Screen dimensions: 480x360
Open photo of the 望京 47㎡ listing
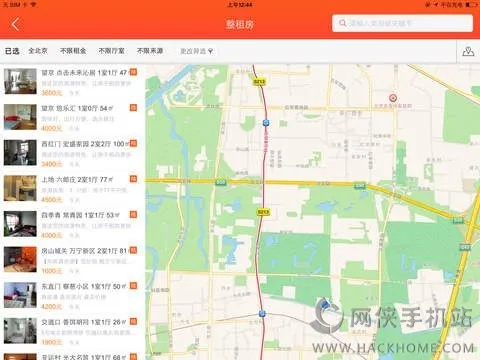click(x=20, y=81)
